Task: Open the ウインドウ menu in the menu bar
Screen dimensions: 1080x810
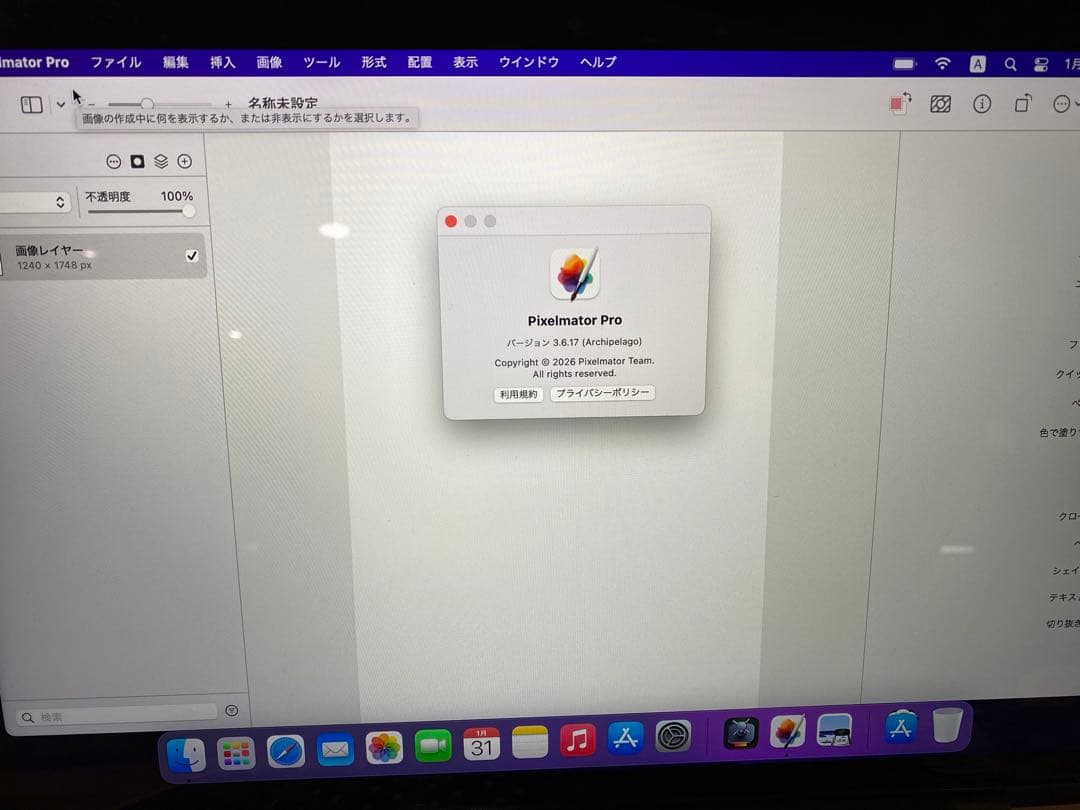Action: tap(527, 62)
